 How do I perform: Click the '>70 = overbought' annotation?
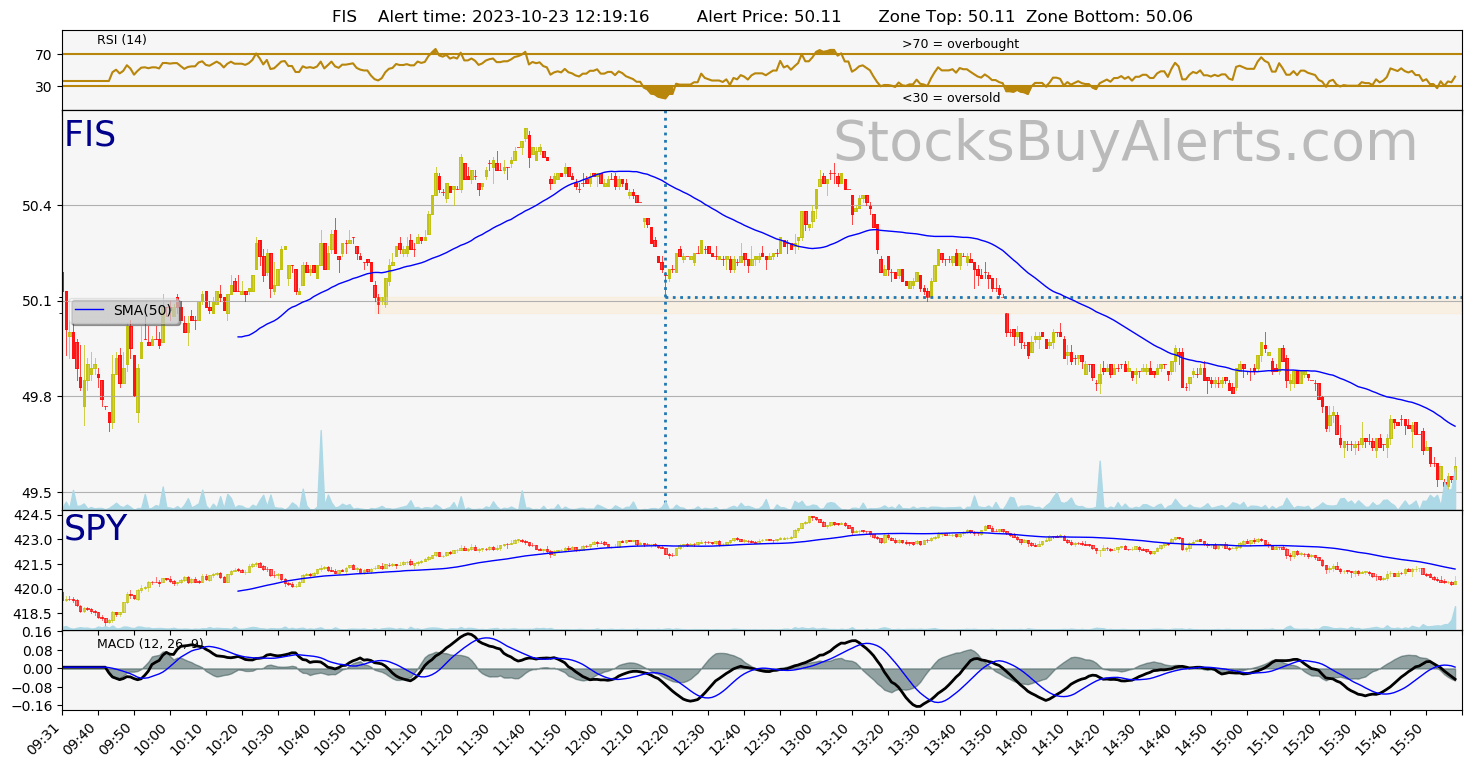(960, 44)
